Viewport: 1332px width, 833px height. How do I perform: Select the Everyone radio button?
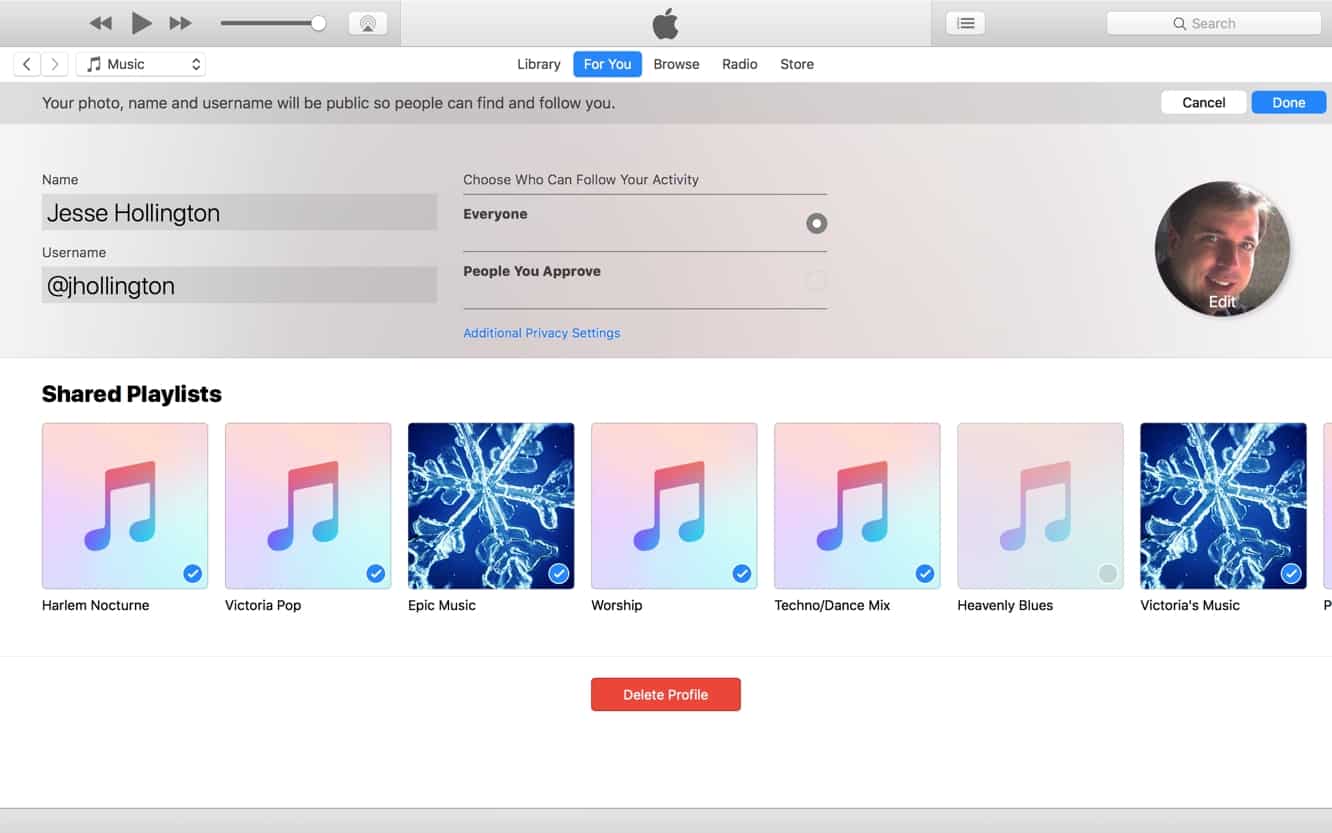[x=817, y=223]
